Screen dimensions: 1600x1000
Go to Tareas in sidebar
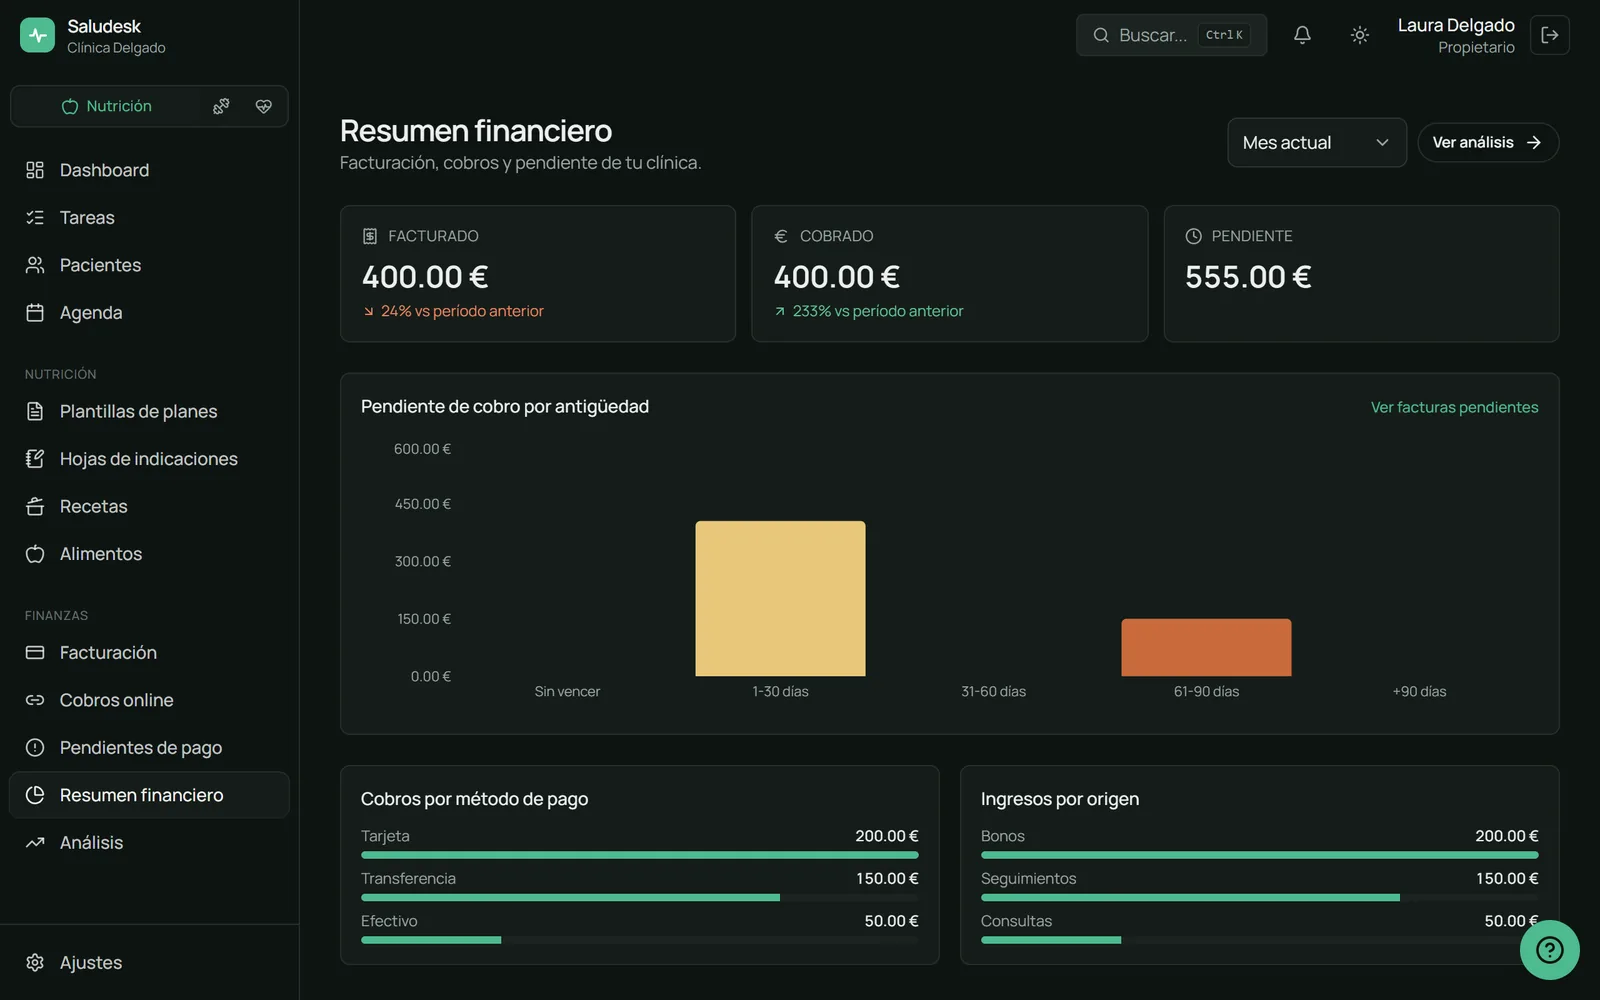tap(149, 218)
